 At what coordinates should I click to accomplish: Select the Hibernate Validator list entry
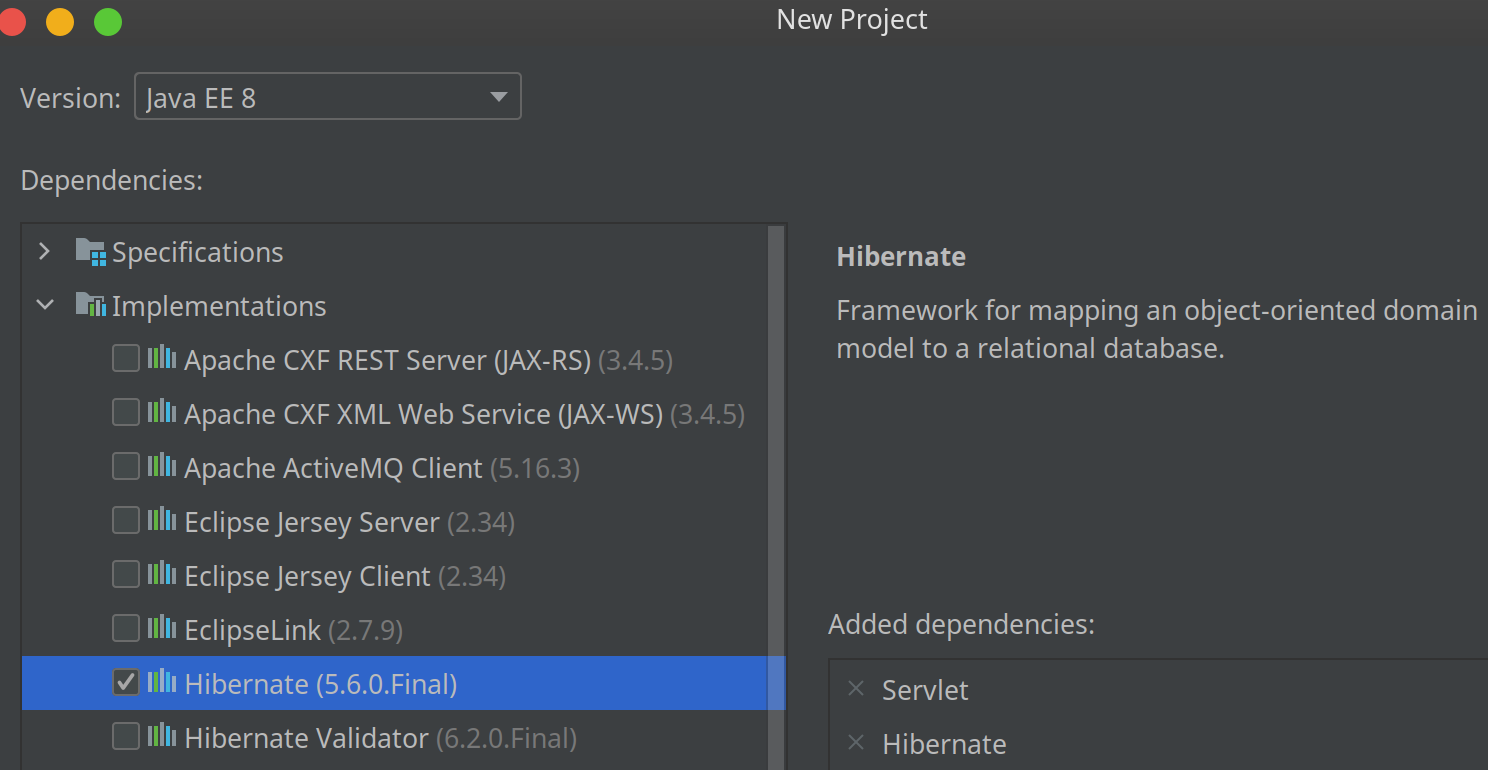(306, 738)
